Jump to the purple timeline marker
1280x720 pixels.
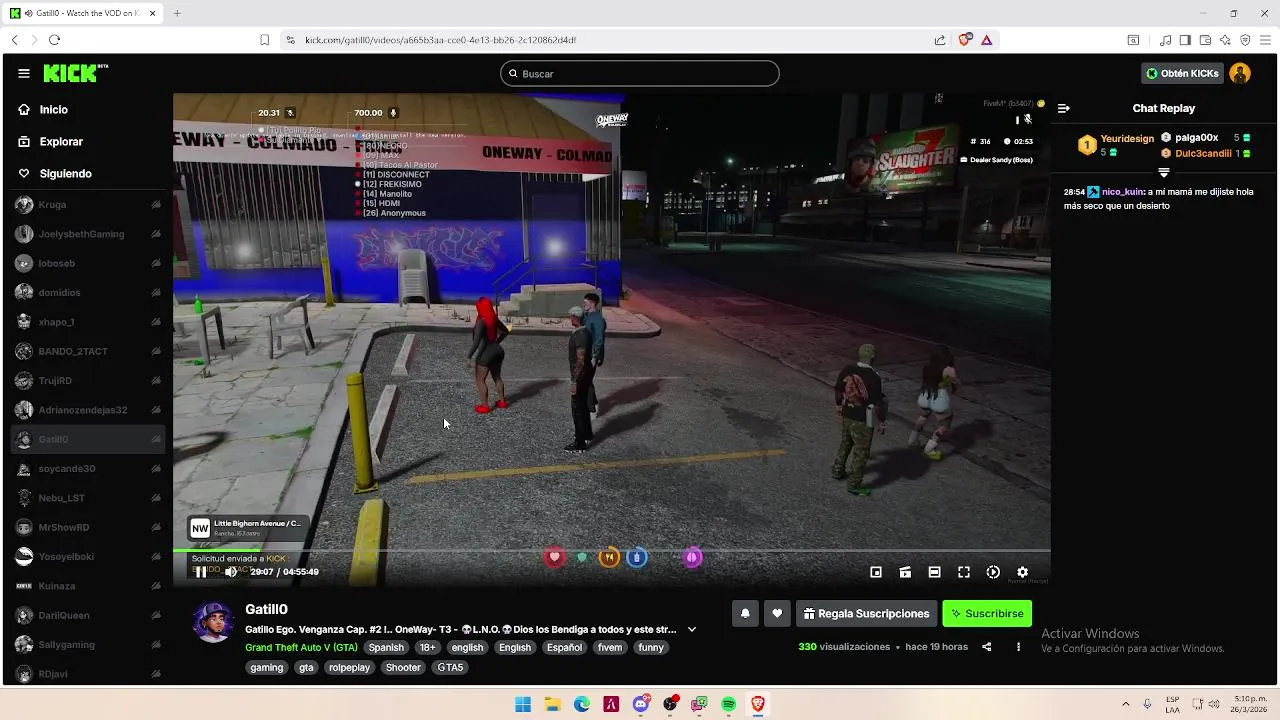click(x=692, y=558)
